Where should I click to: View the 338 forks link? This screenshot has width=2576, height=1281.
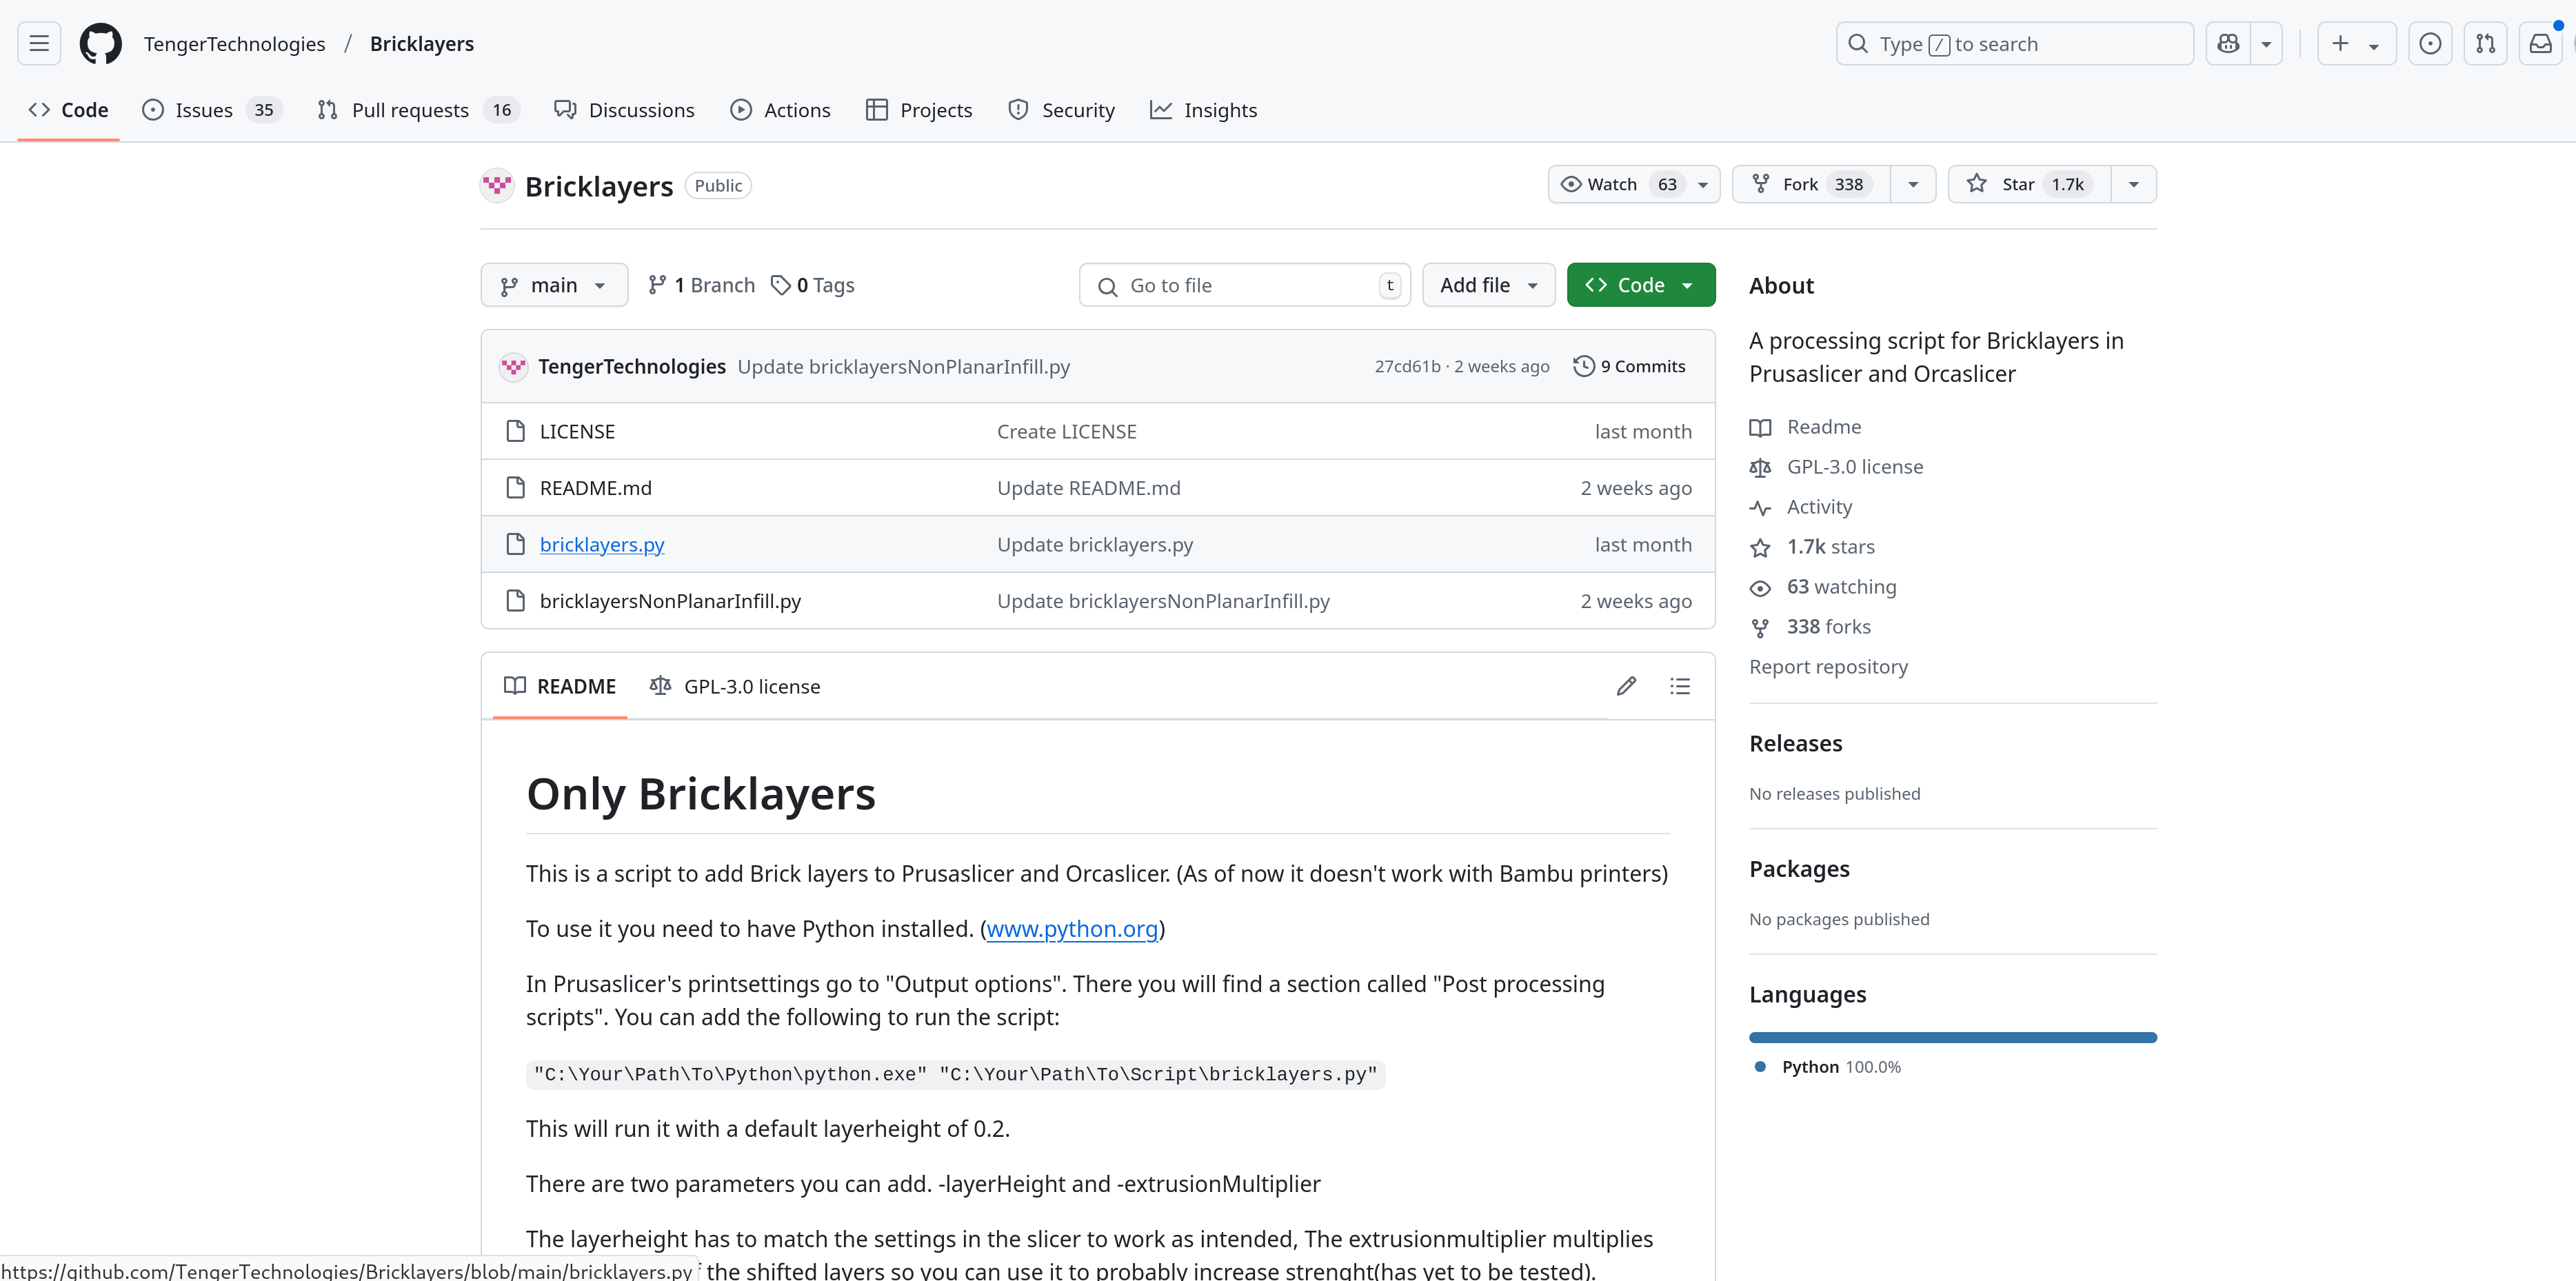coord(1810,627)
